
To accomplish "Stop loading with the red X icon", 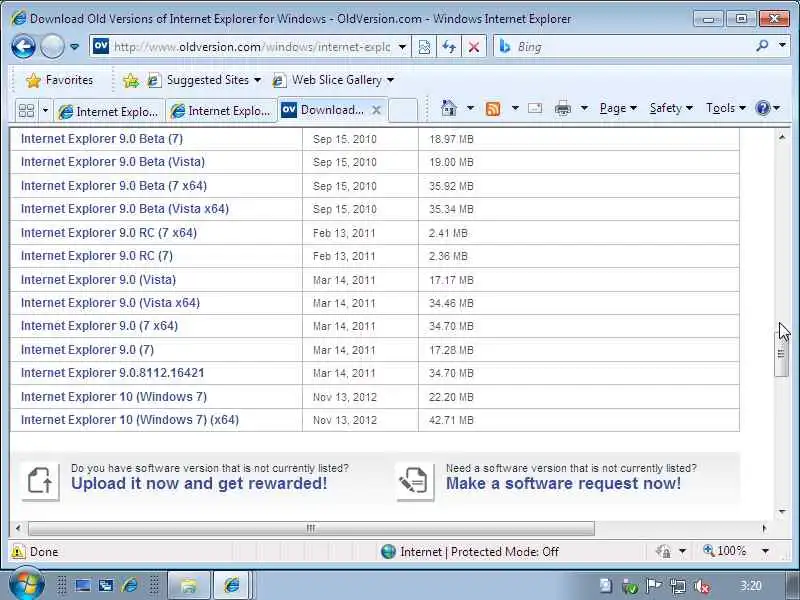I will point(473,47).
